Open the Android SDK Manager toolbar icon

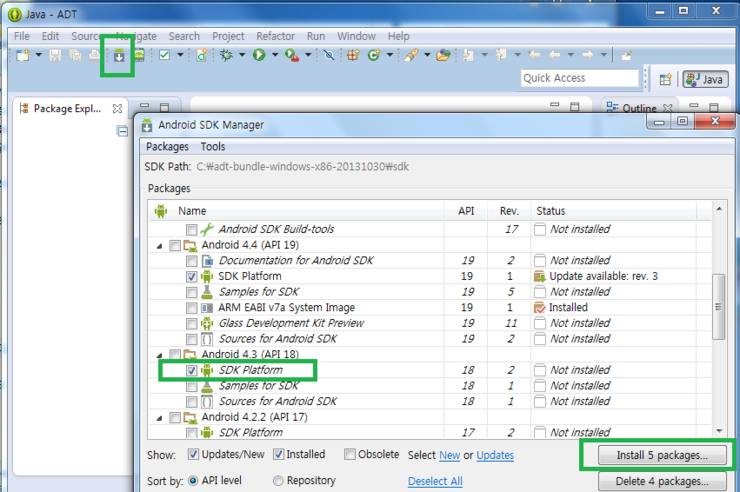[119, 56]
